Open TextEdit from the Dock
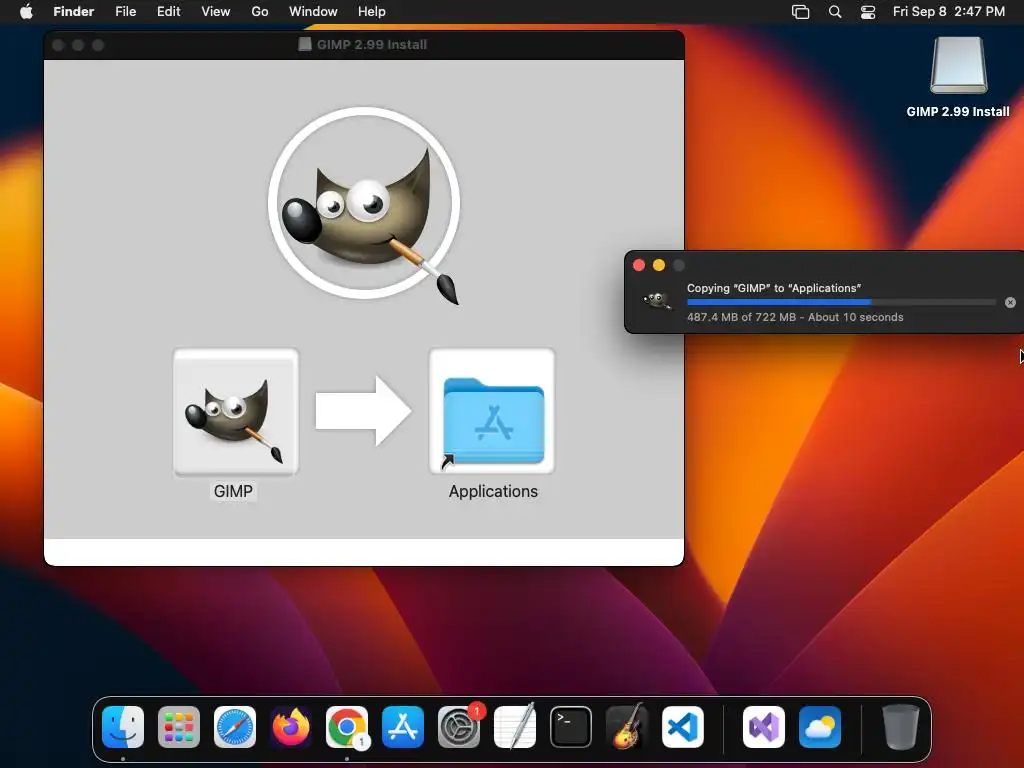The height and width of the screenshot is (768, 1024). point(515,727)
